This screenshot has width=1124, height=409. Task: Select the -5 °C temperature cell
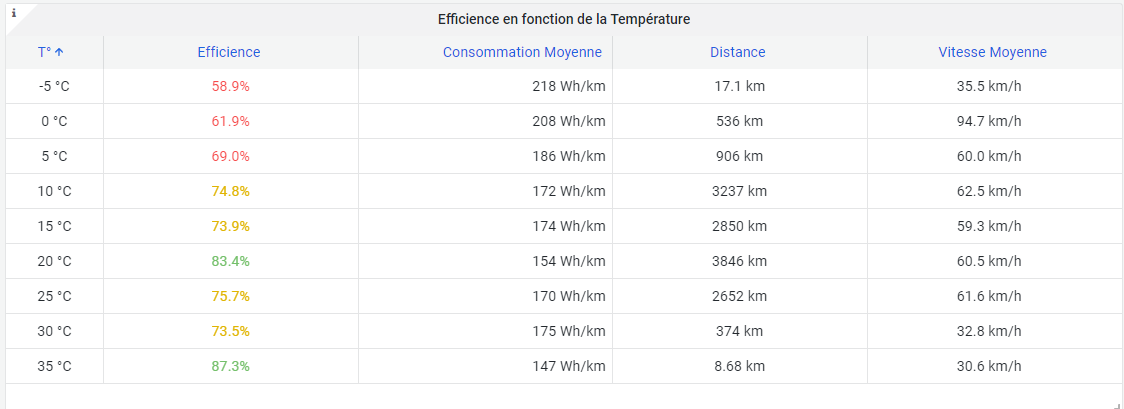(54, 86)
